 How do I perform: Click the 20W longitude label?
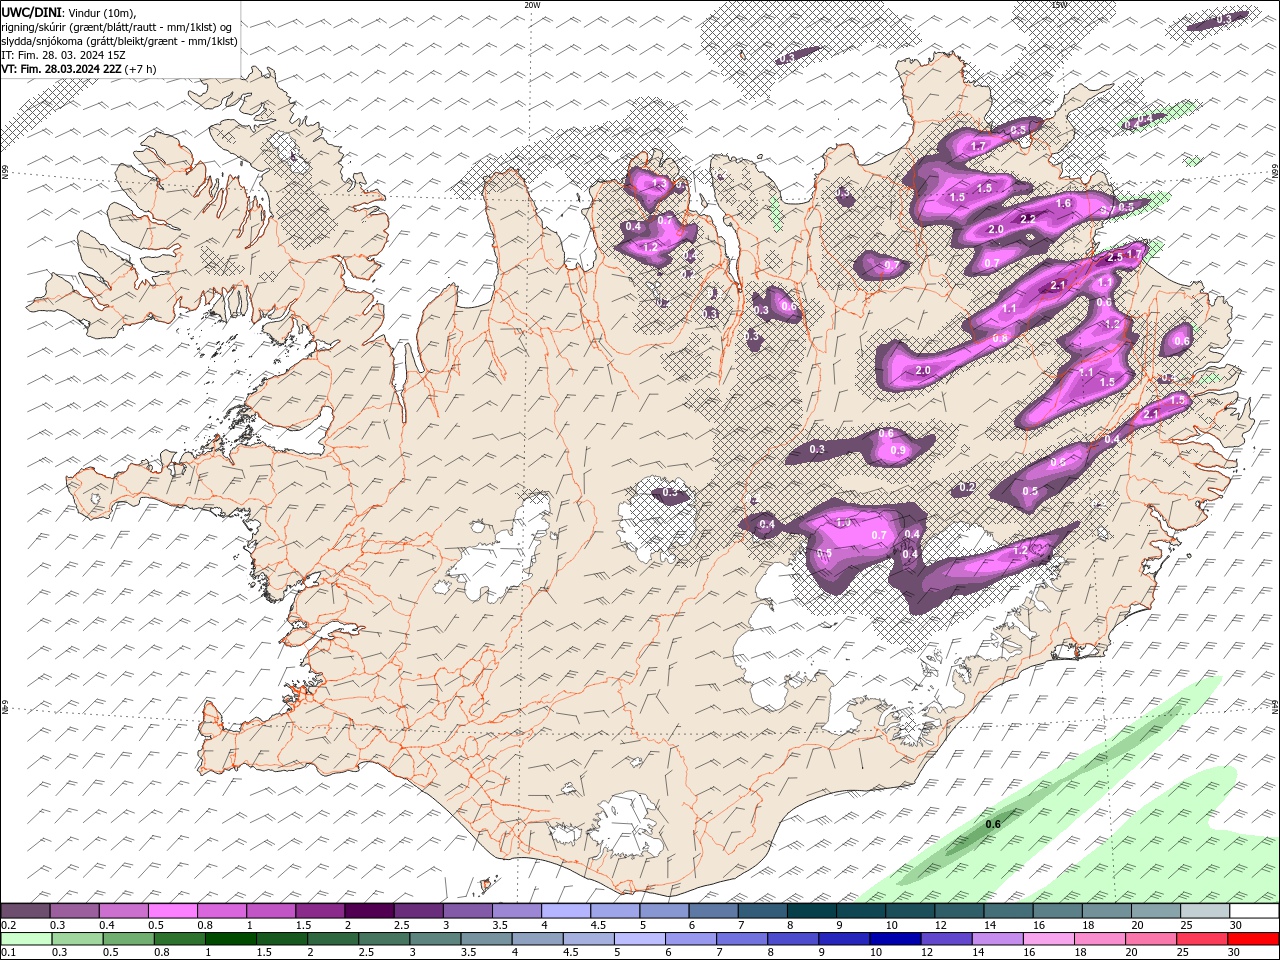[532, 4]
